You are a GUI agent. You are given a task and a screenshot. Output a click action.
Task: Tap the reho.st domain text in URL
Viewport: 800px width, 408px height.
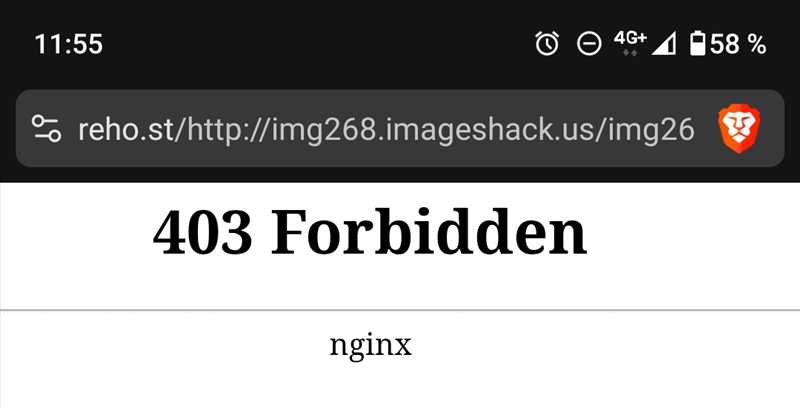[x=127, y=130]
